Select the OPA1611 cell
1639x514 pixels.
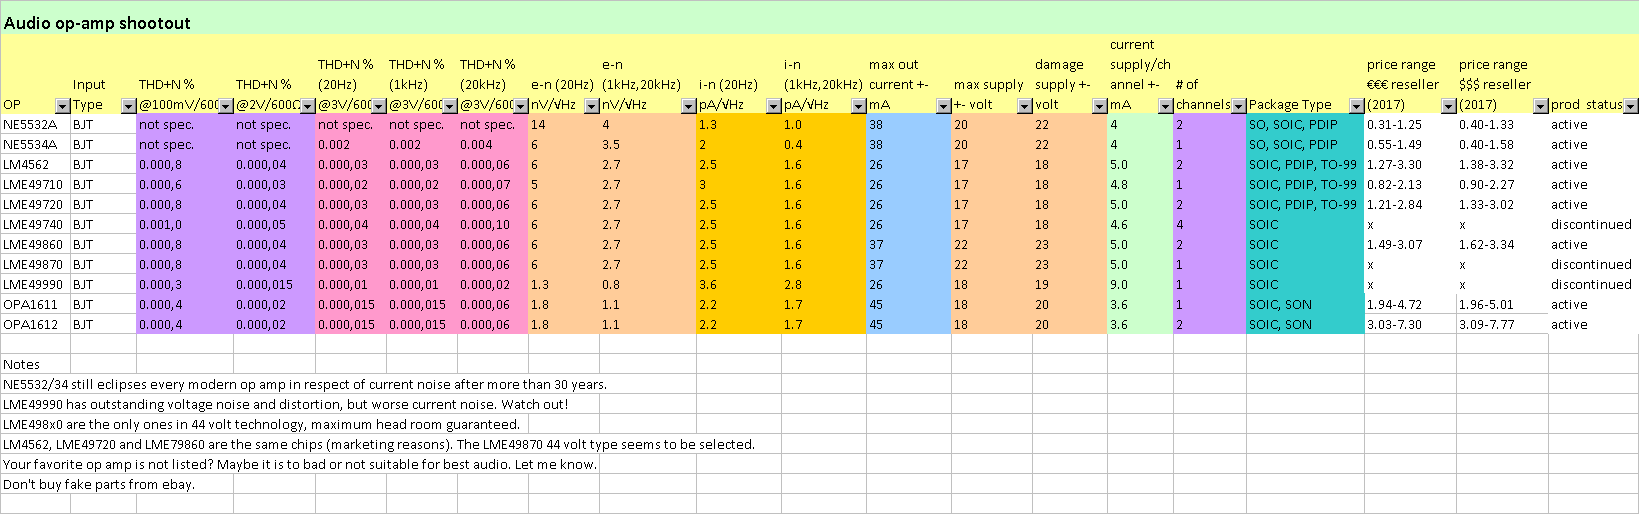pyautogui.click(x=35, y=305)
